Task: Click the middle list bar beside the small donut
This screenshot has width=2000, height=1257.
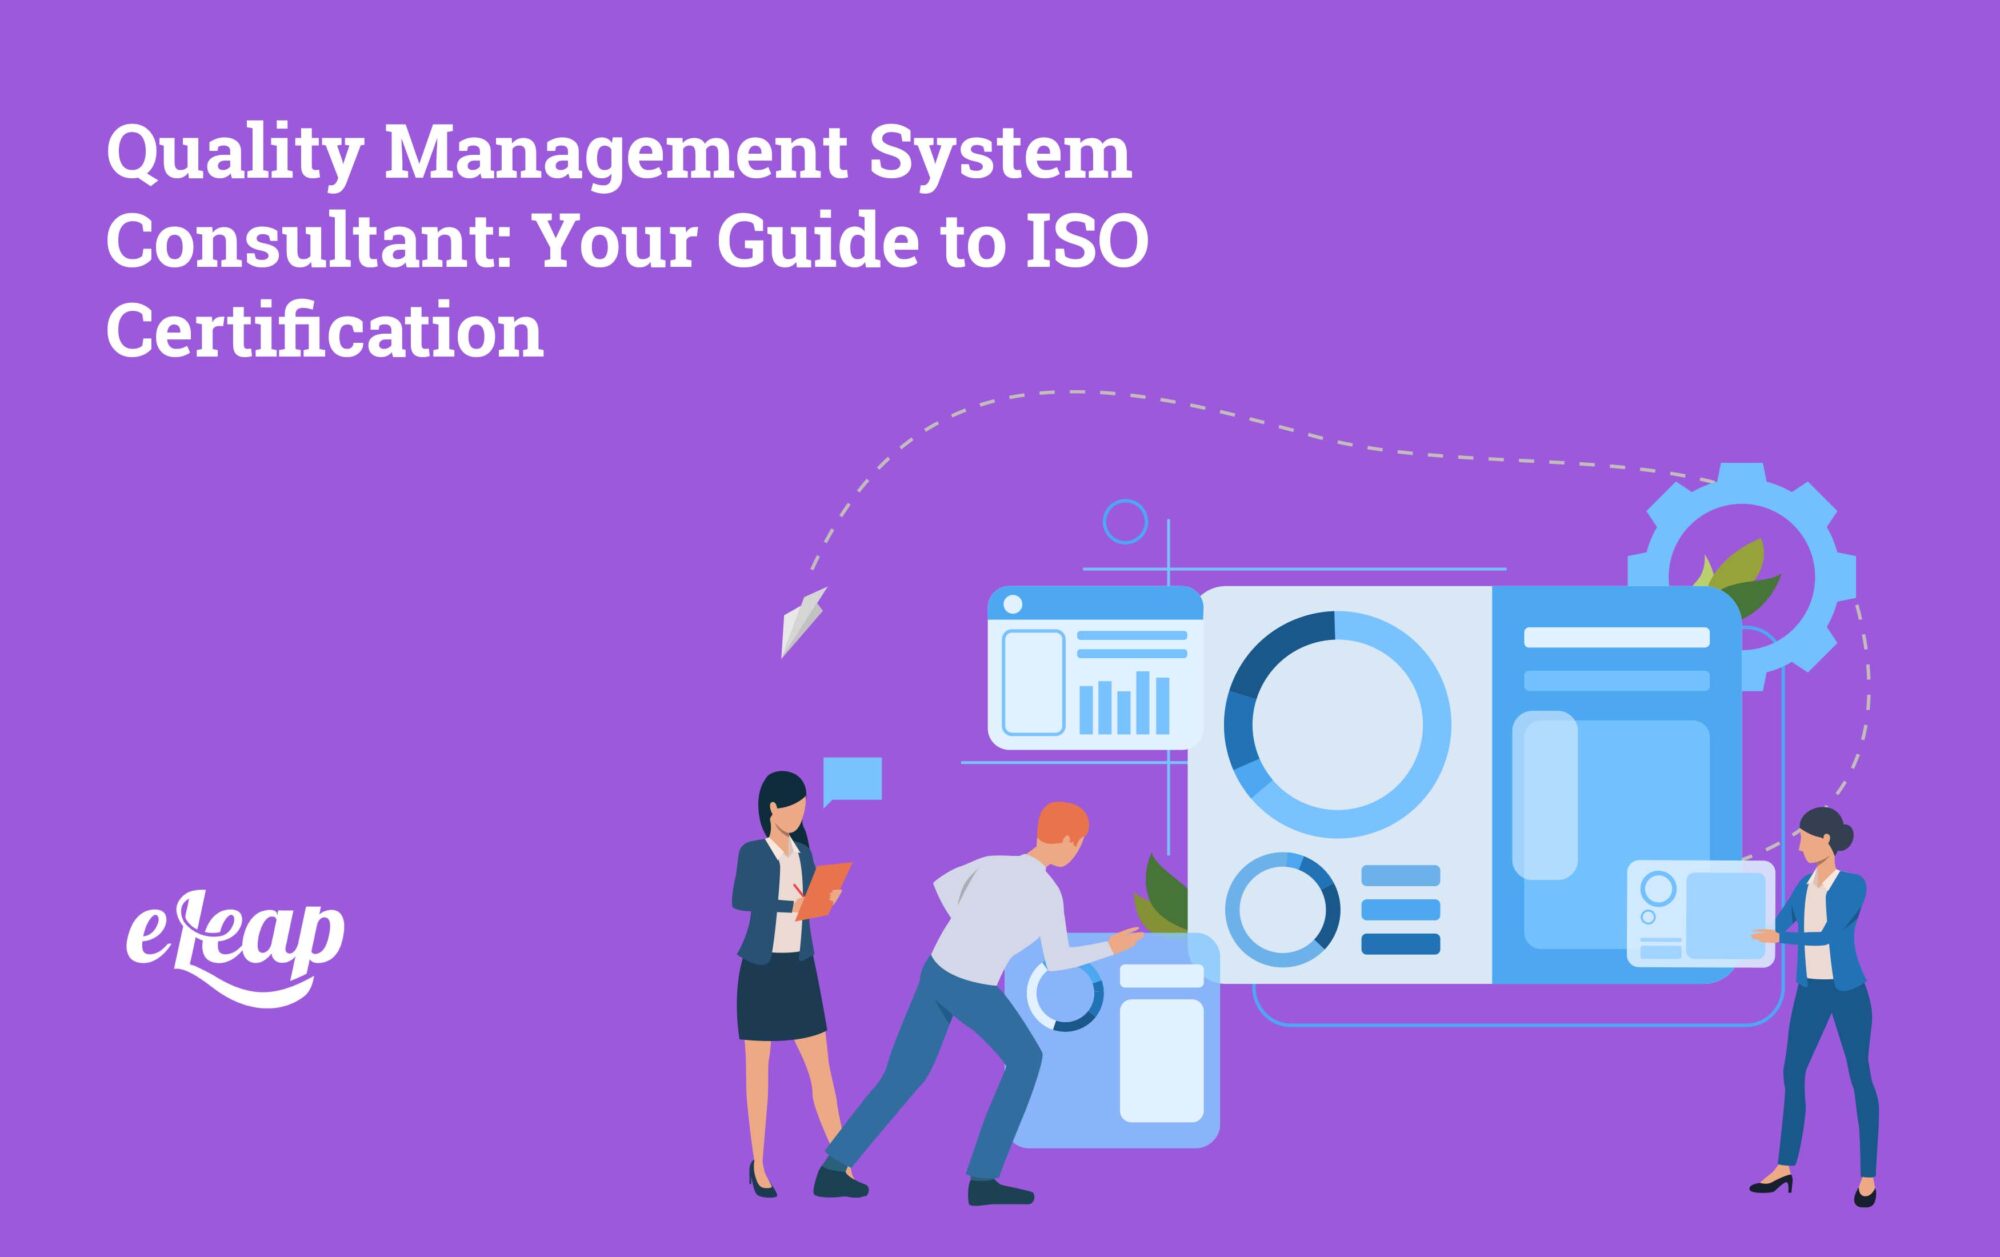Action: point(1400,908)
